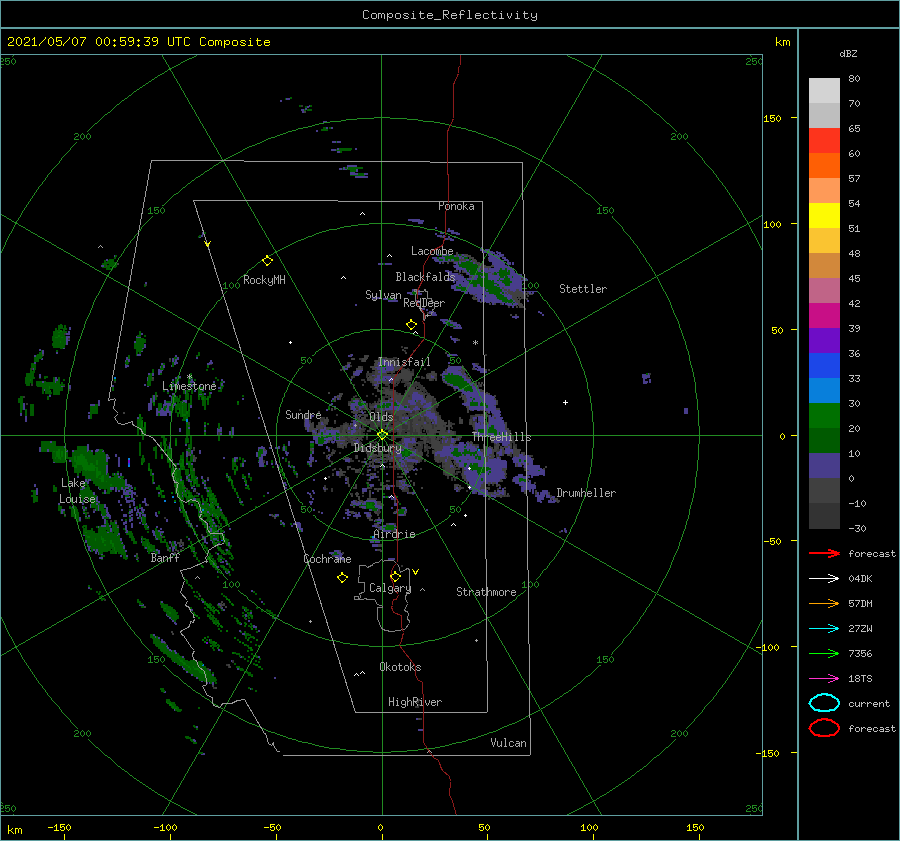Click the white 04DK arrow icon
The height and width of the screenshot is (841, 900).
point(824,579)
